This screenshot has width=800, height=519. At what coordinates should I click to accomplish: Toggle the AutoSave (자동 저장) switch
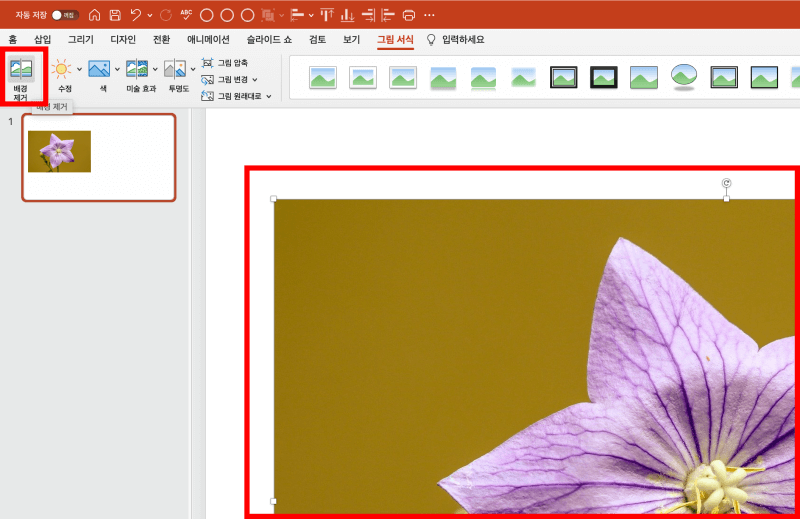(x=65, y=15)
